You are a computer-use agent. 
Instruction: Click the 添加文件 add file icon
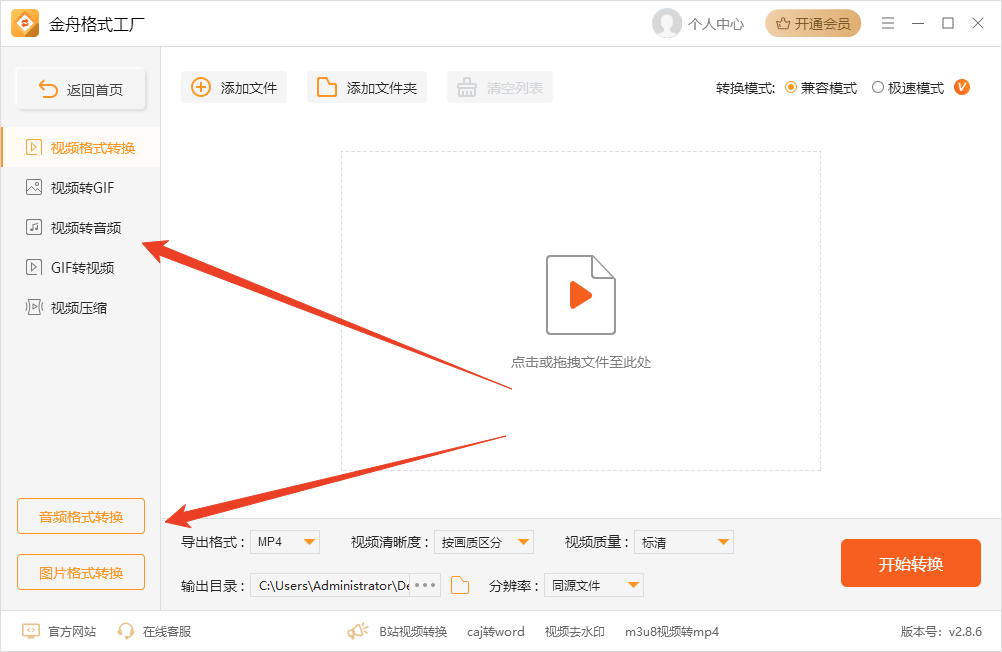tap(200, 87)
